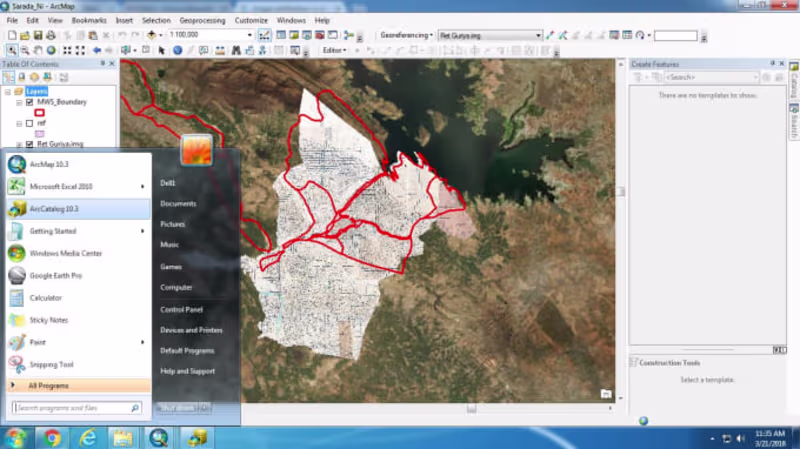Click the red MWS_Boundary symbol swatch
The width and height of the screenshot is (800, 449).
click(39, 112)
